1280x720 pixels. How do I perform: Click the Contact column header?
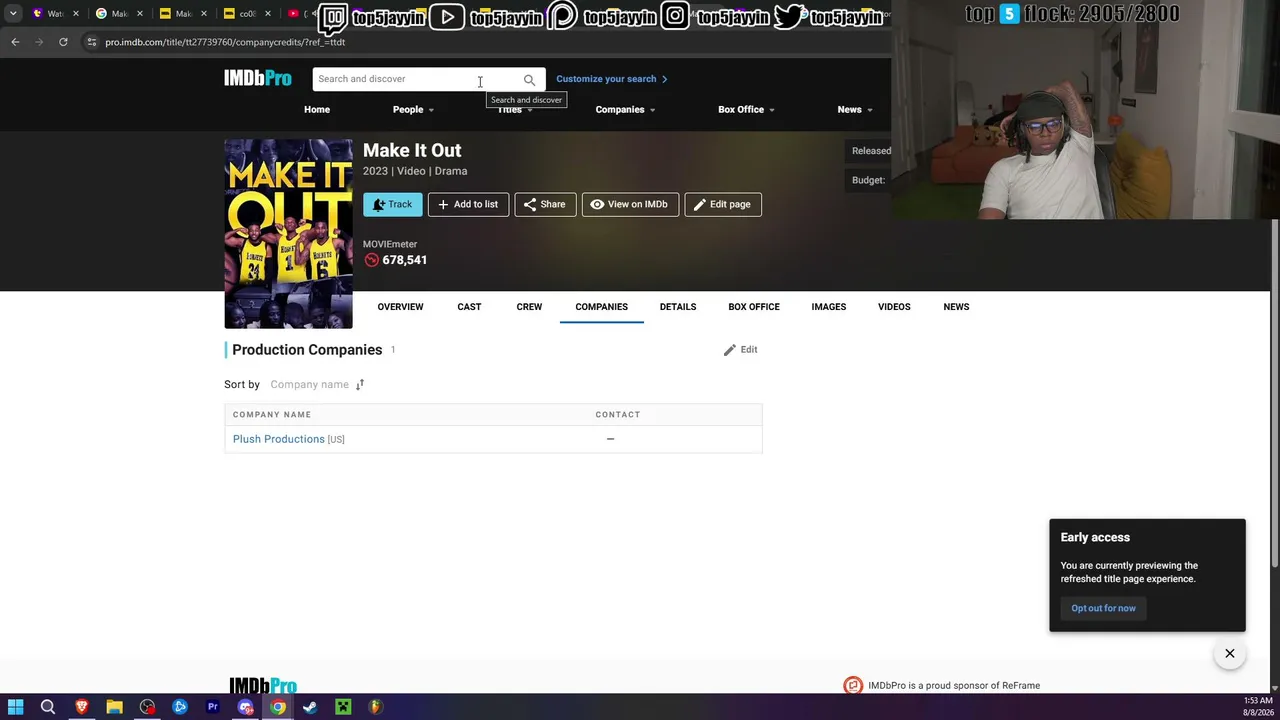(618, 414)
